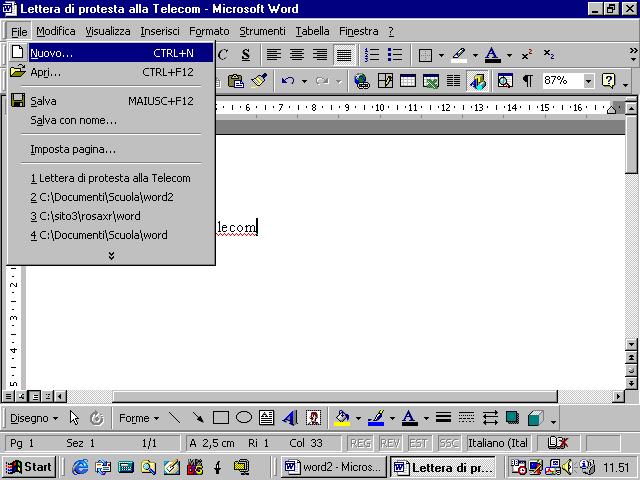Image resolution: width=640 pixels, height=480 pixels.
Task: Open the Document Map icon
Action: [505, 81]
